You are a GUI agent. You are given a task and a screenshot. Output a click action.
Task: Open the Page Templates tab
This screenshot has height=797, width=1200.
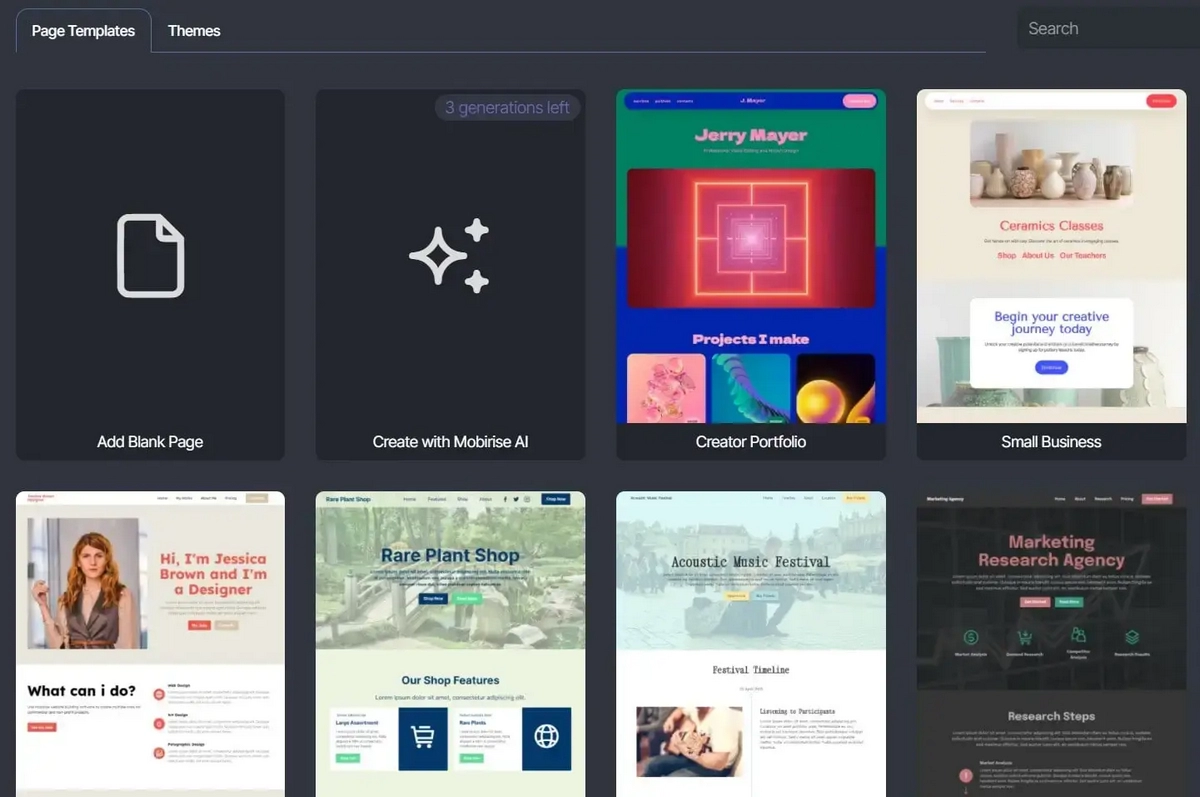pyautogui.click(x=83, y=31)
